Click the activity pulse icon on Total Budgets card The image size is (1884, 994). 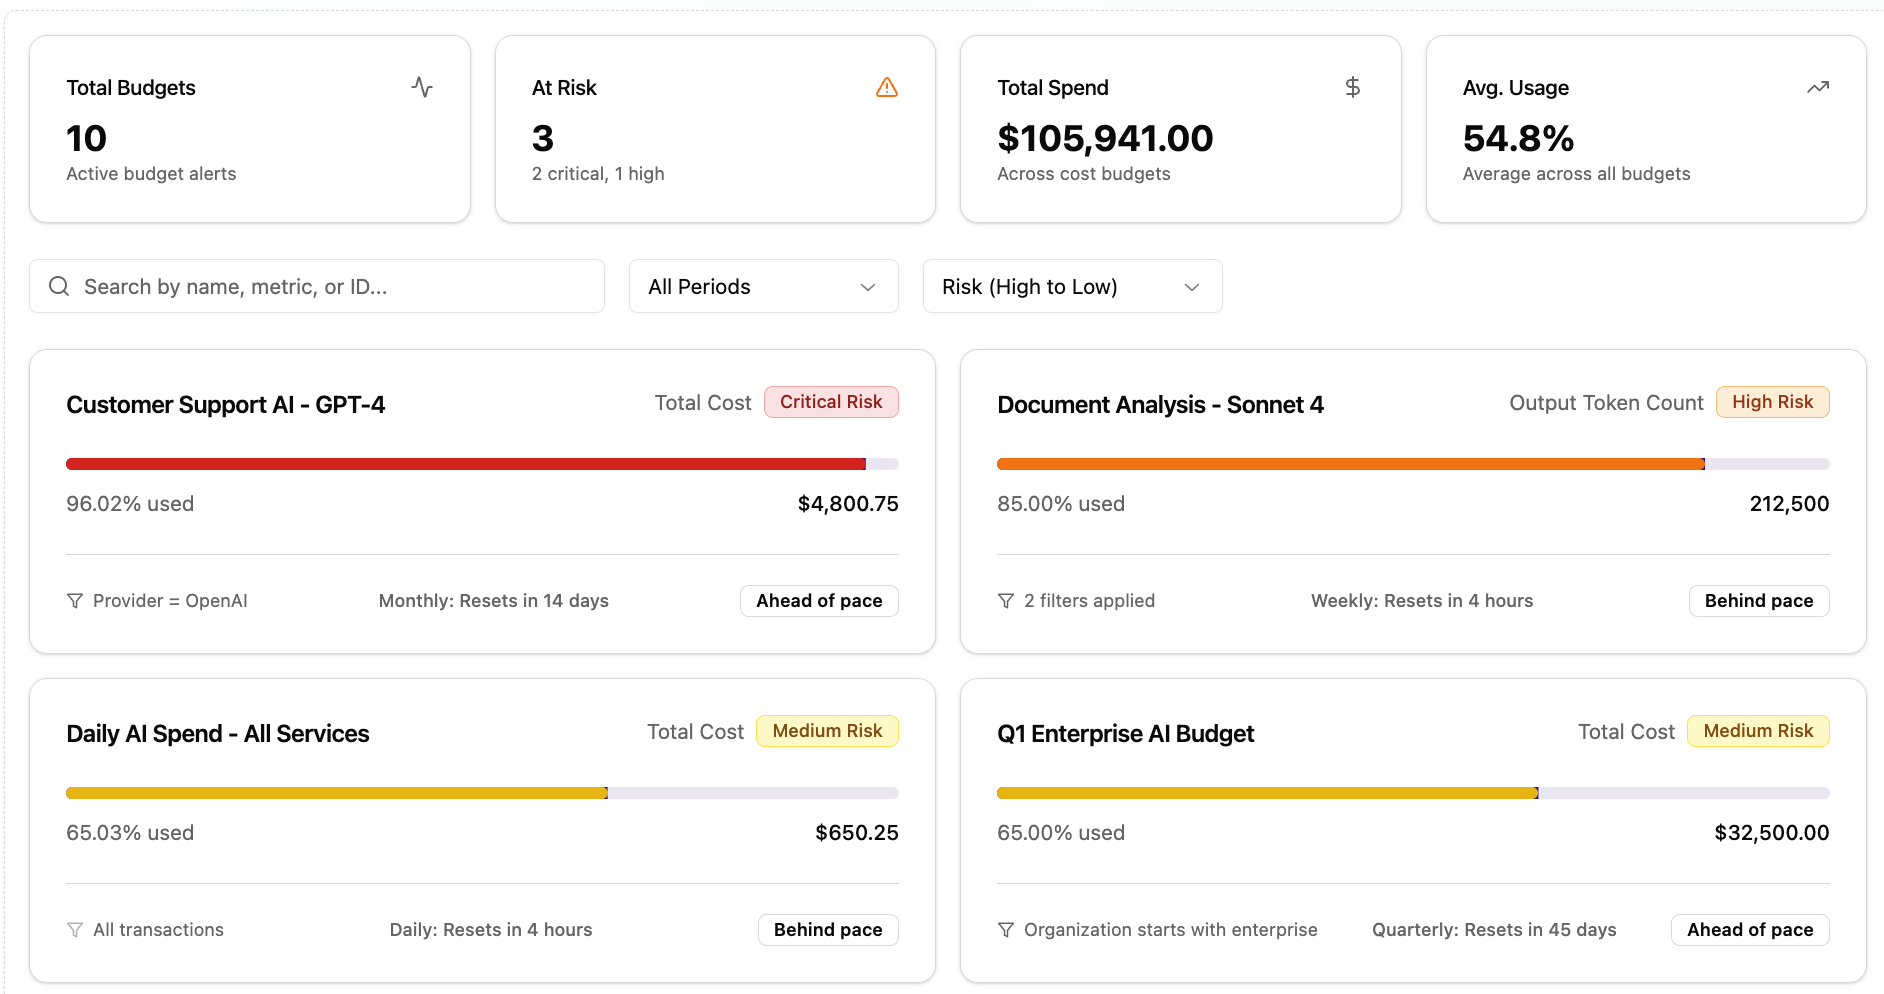[422, 87]
